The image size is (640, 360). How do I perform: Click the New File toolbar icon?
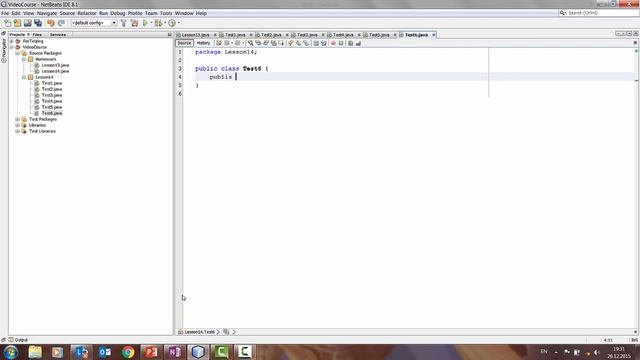pyautogui.click(x=7, y=23)
